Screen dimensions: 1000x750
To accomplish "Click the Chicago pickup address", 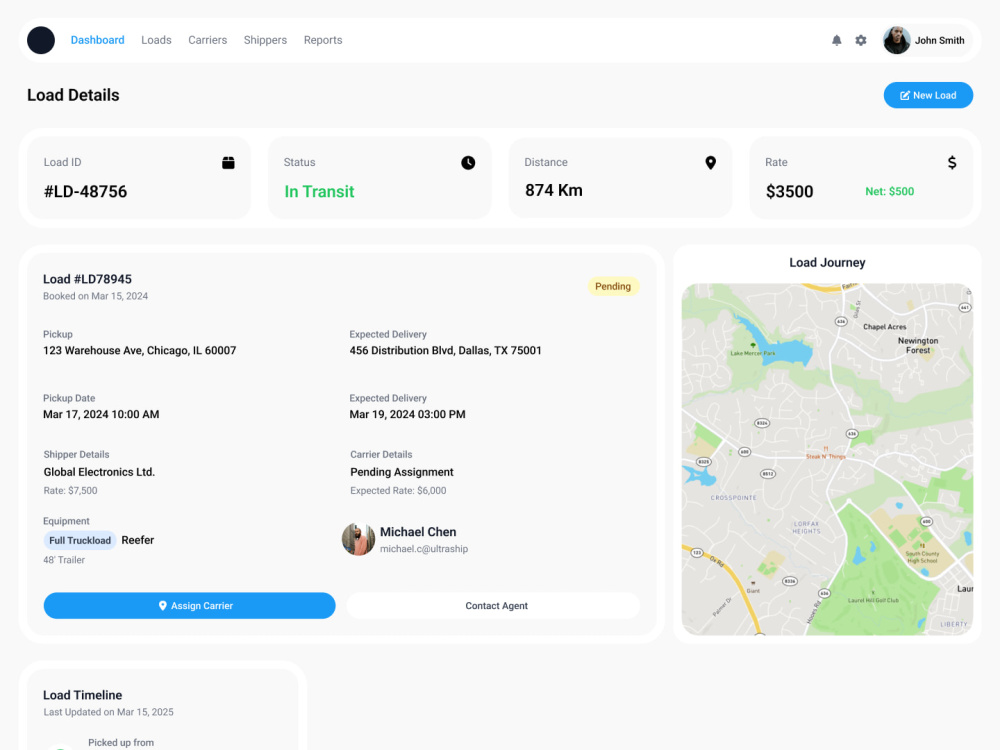I will (x=140, y=350).
